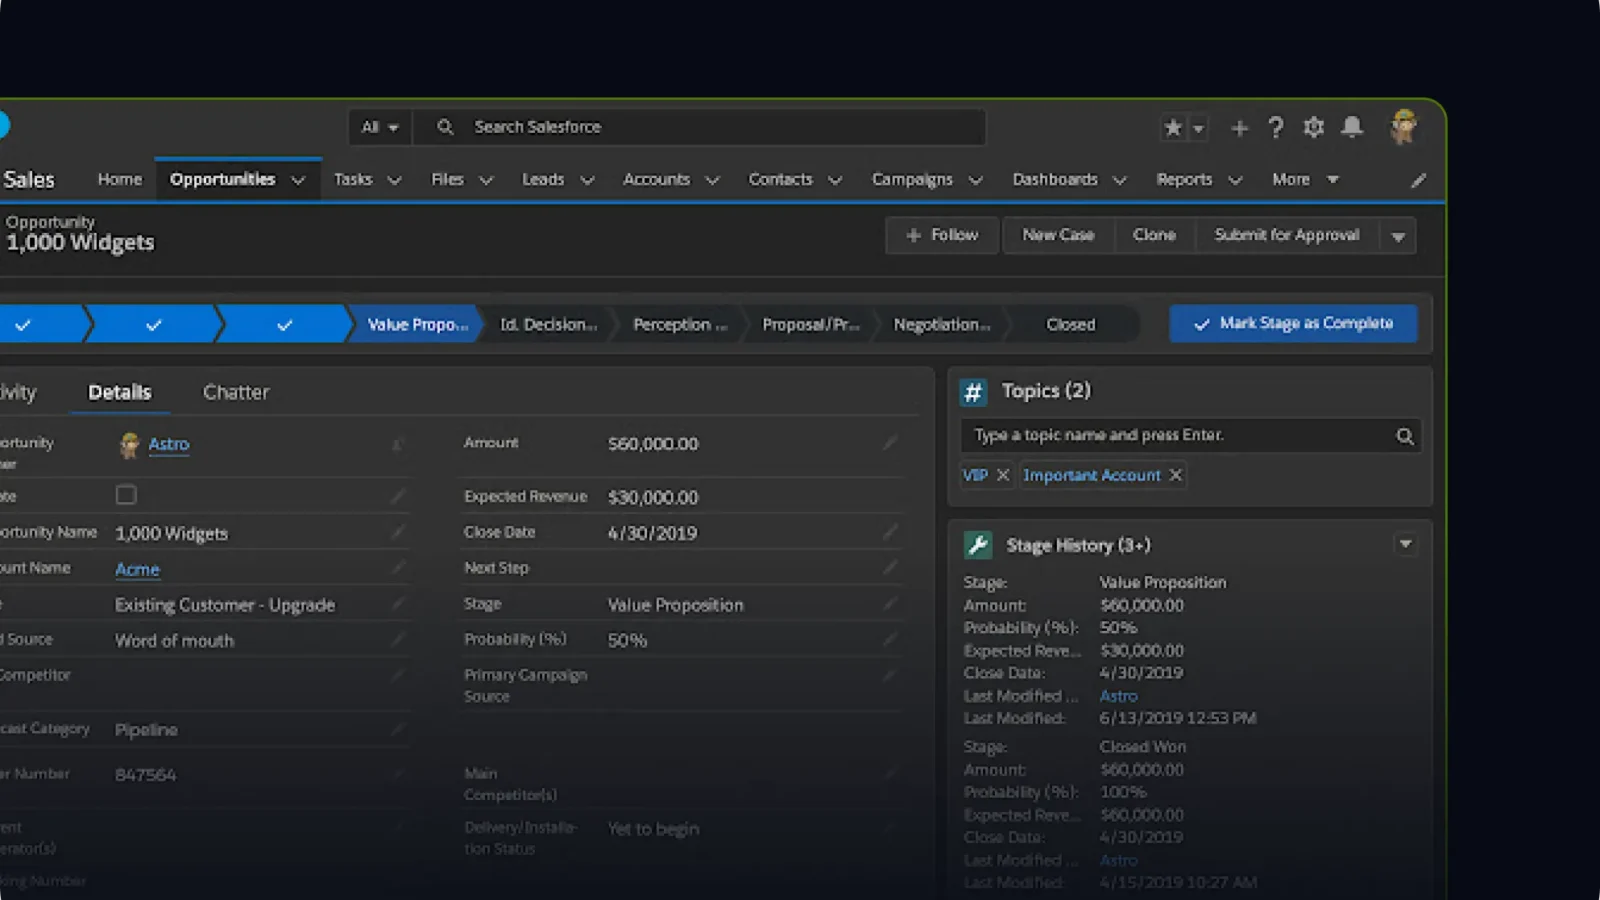Click the edit navigation pencil icon

pyautogui.click(x=1418, y=180)
